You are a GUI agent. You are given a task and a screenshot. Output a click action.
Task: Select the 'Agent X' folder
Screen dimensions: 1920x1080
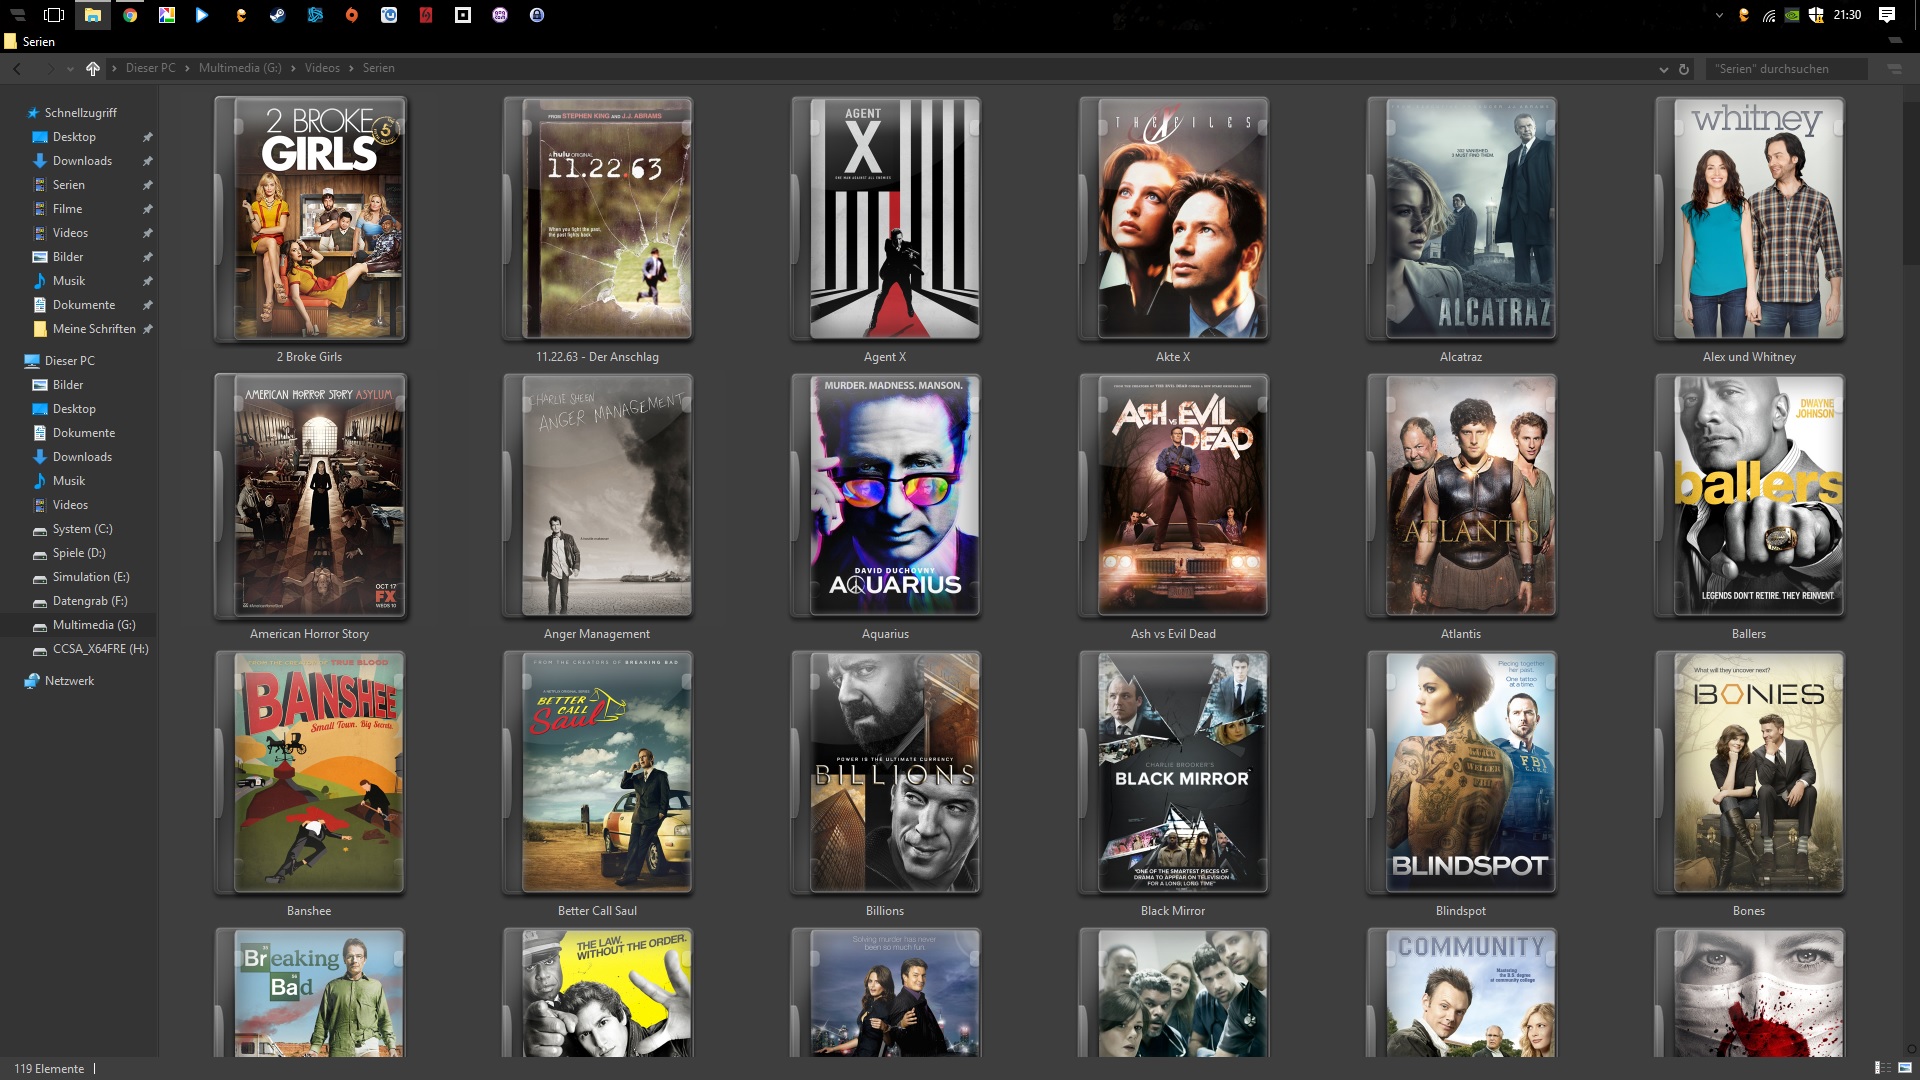[x=885, y=230]
